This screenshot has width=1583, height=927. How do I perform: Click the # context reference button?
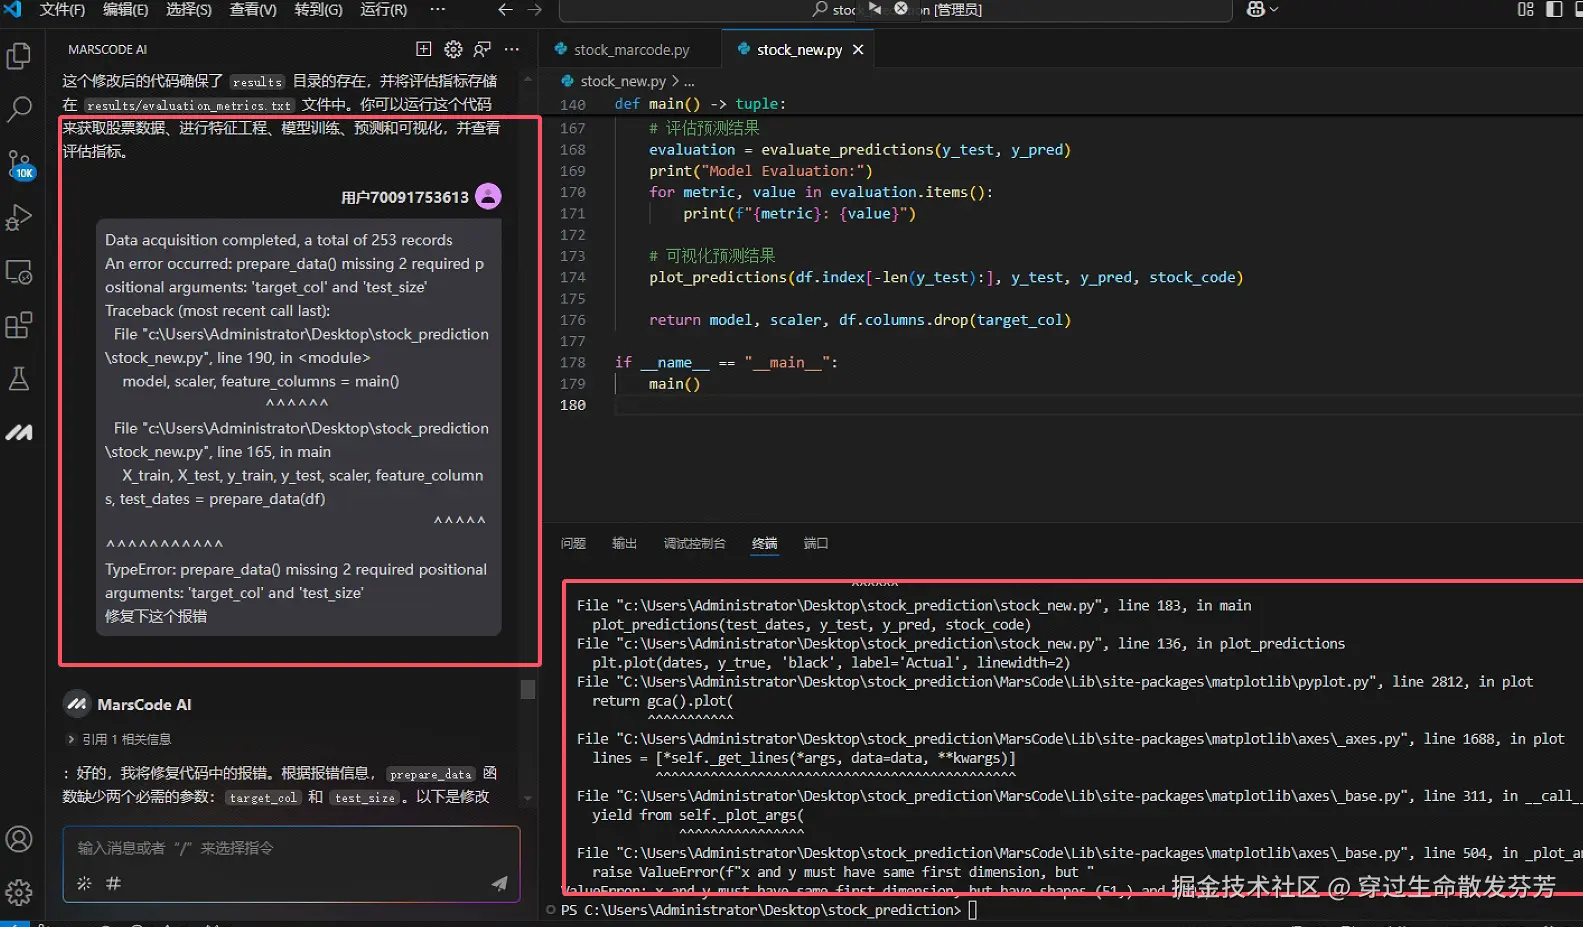pyautogui.click(x=113, y=883)
